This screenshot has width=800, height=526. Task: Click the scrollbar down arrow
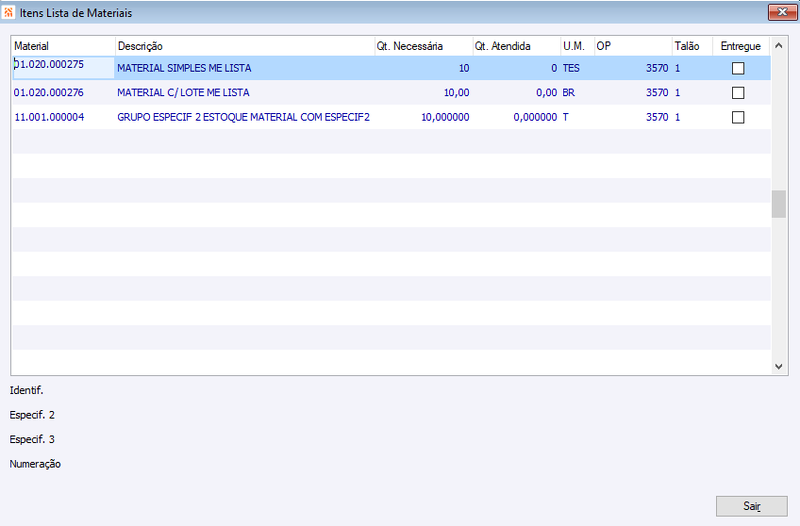pyautogui.click(x=779, y=366)
